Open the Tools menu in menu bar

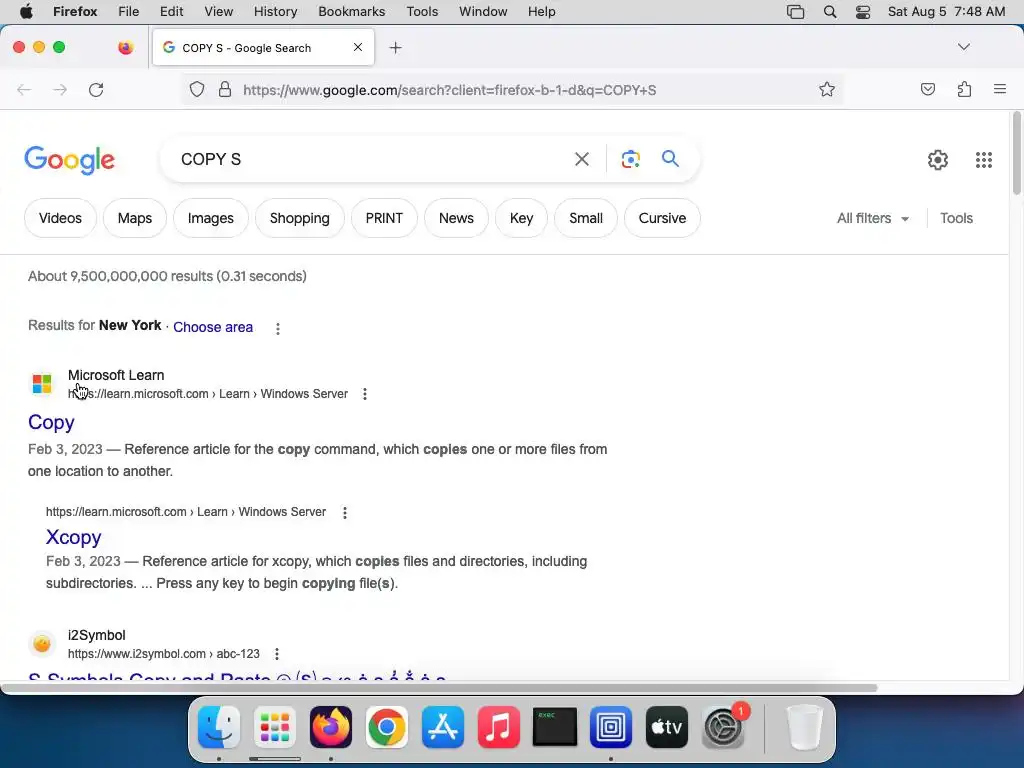pos(422,11)
